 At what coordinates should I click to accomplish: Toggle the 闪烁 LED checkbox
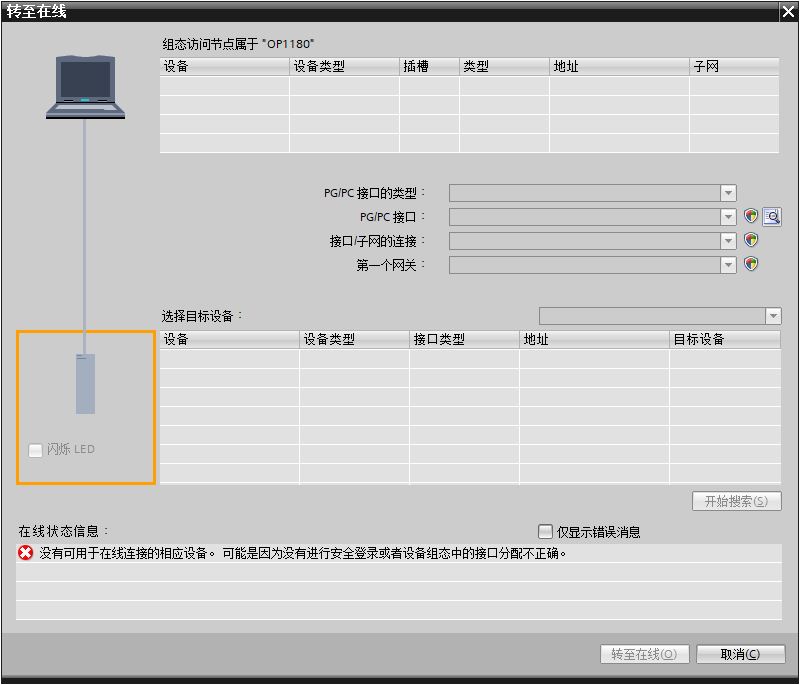pyautogui.click(x=35, y=450)
